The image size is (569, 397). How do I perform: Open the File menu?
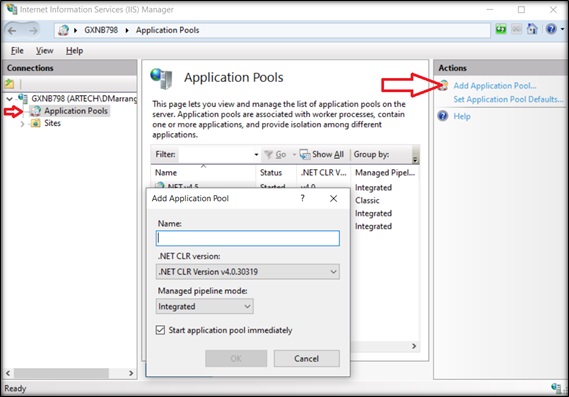point(17,51)
